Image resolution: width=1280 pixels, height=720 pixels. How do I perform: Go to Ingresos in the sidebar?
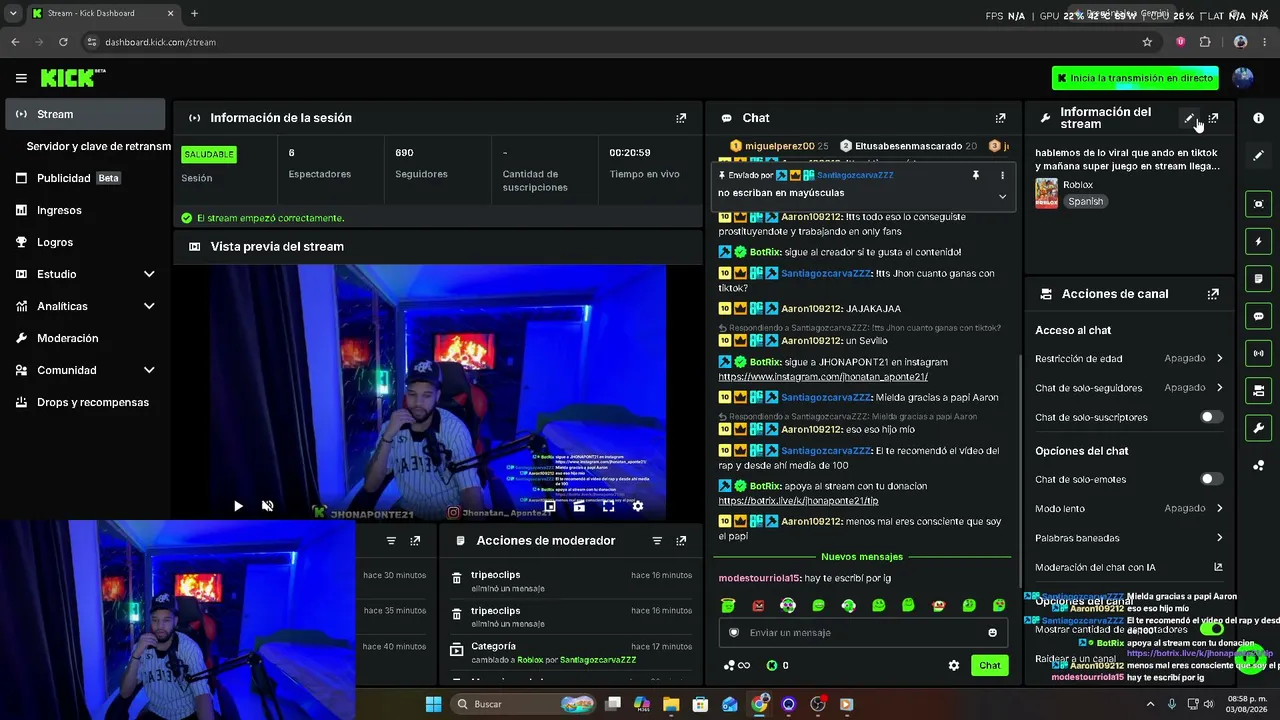click(85, 210)
